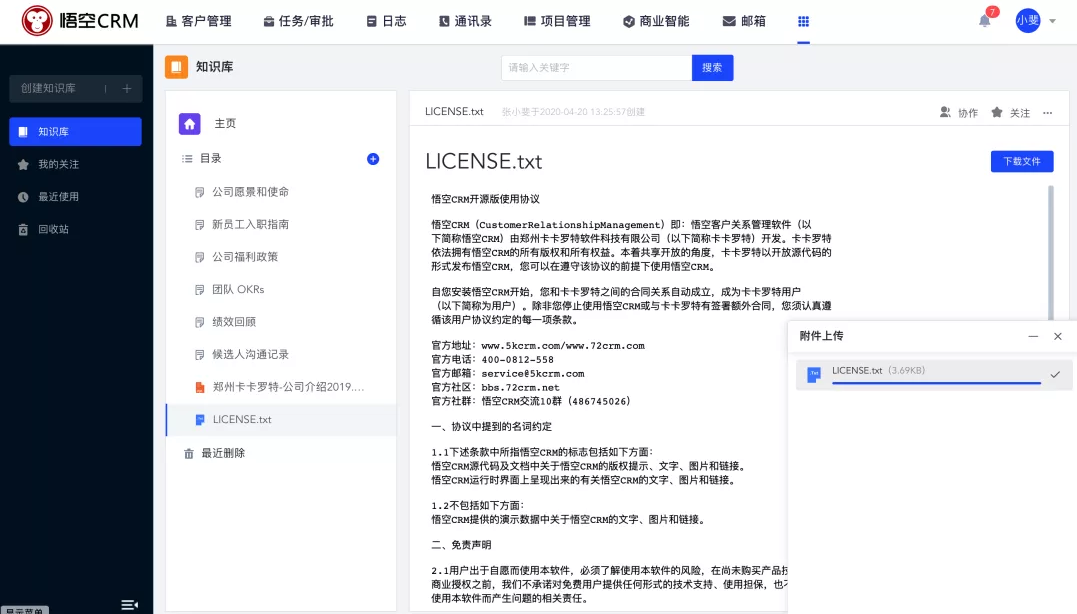Open 商业智能 menu

[656, 21]
